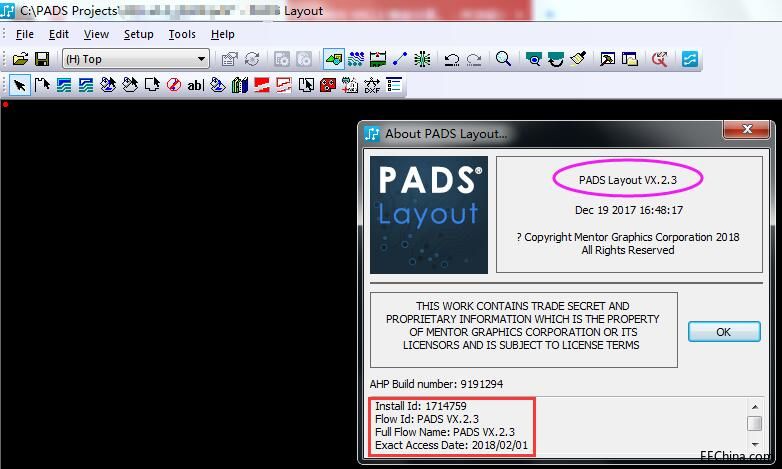Select the Keepout tool
Image resolution: width=782 pixels, height=469 pixels.
click(174, 85)
